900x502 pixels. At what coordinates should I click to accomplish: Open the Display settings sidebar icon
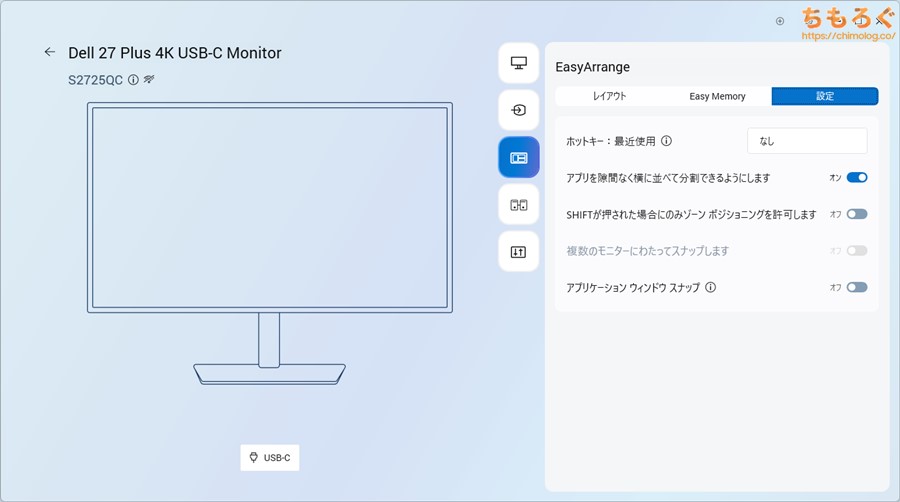(518, 63)
